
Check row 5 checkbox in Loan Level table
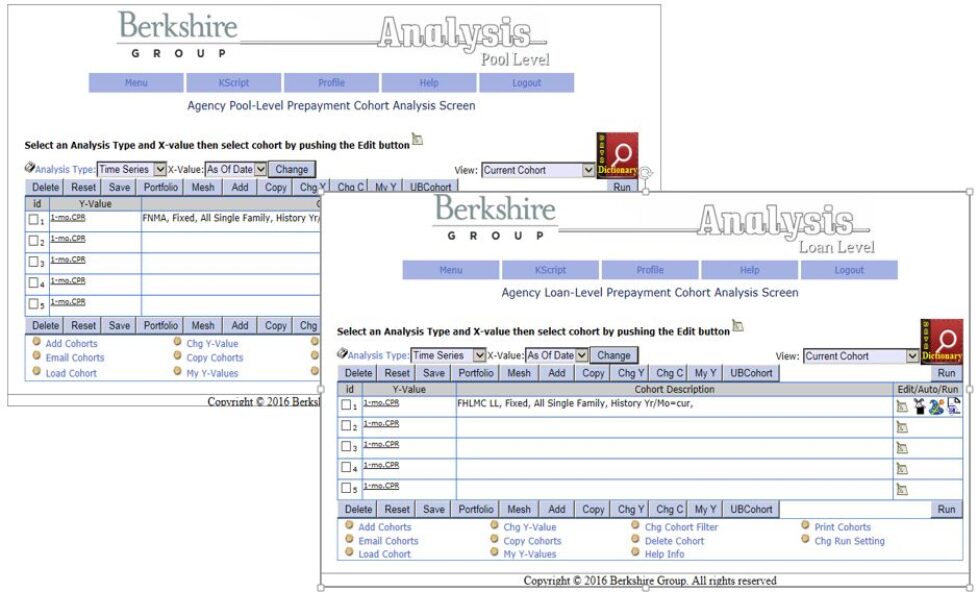(346, 487)
